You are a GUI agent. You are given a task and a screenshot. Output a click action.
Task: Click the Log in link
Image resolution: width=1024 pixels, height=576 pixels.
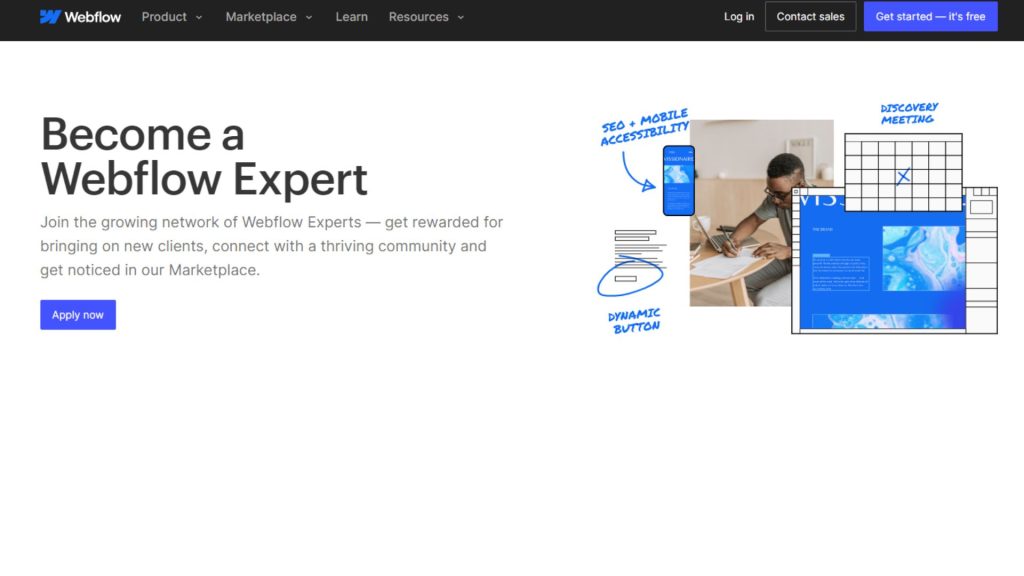739,17
